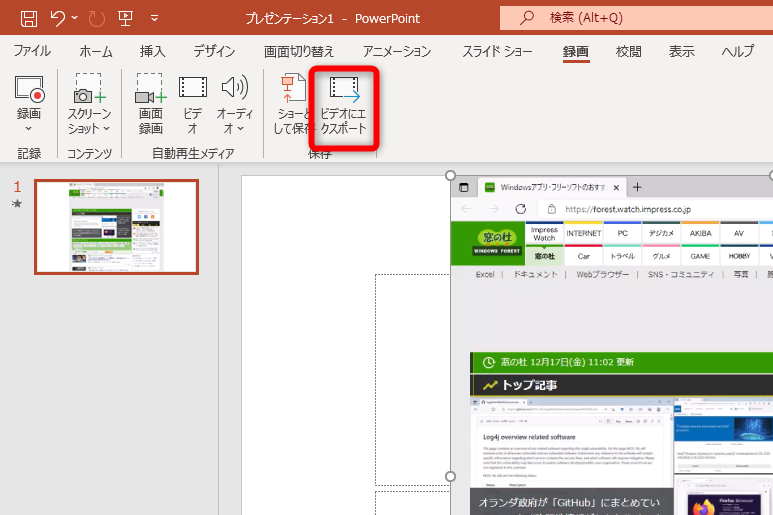Open the PC category link
773x515 pixels.
pos(623,234)
